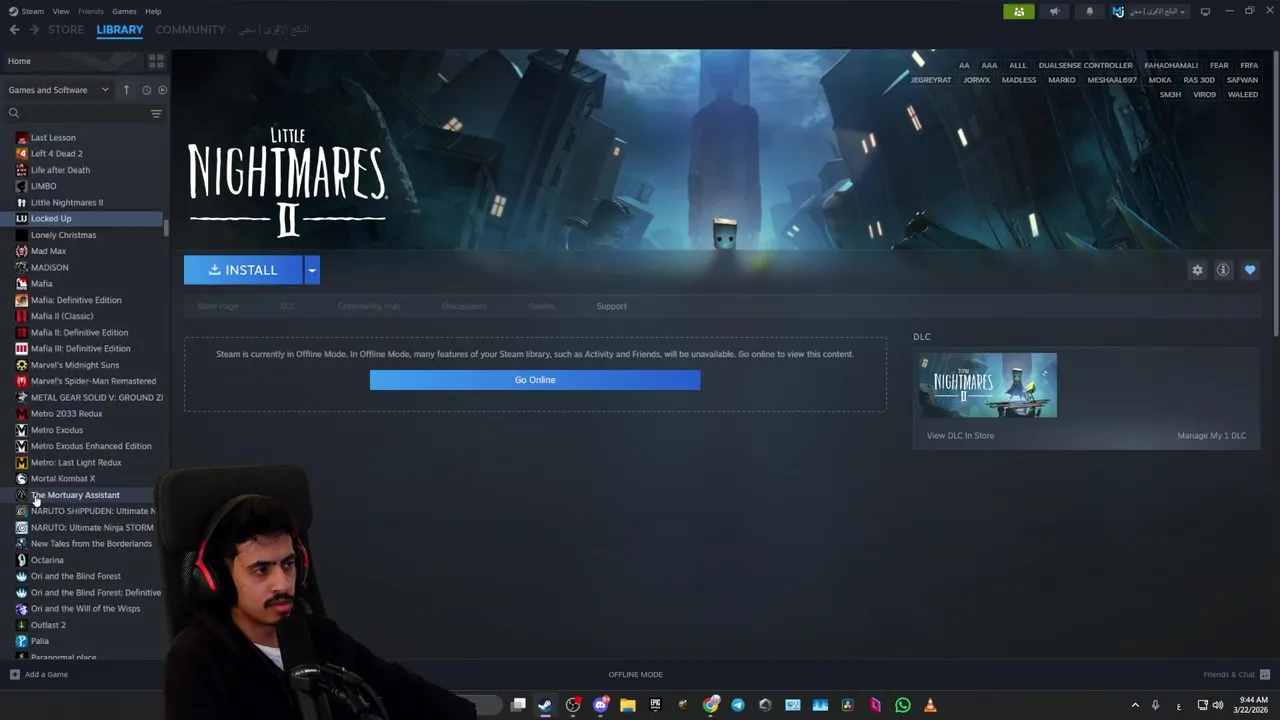Show game info icon
The image size is (1280, 720).
pos(1223,270)
